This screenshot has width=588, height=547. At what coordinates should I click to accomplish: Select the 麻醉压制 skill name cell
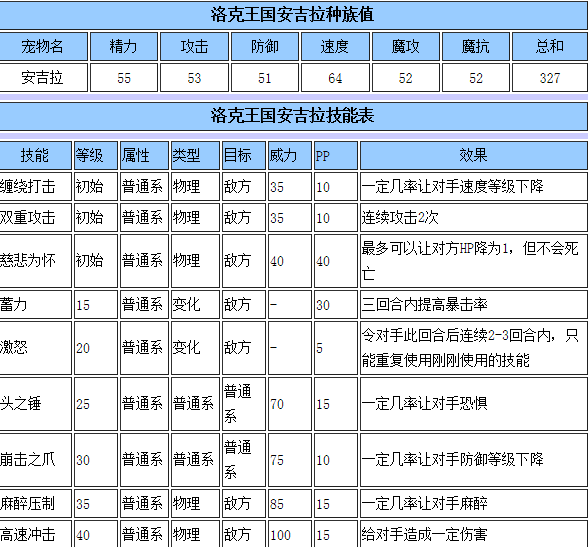[35, 503]
